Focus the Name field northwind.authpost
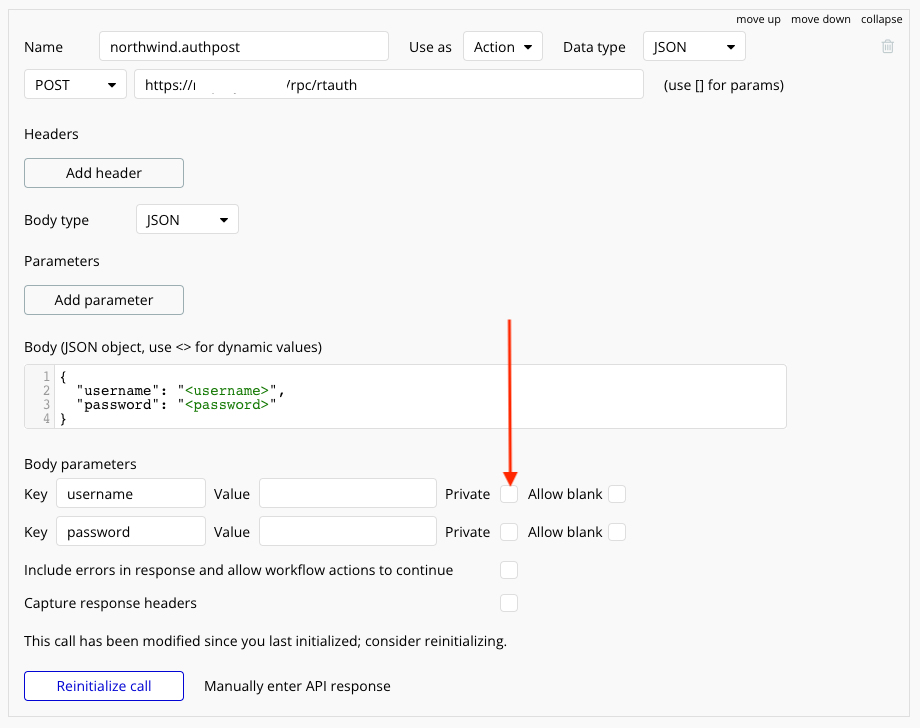Viewport: 920px width, 728px height. [244, 47]
